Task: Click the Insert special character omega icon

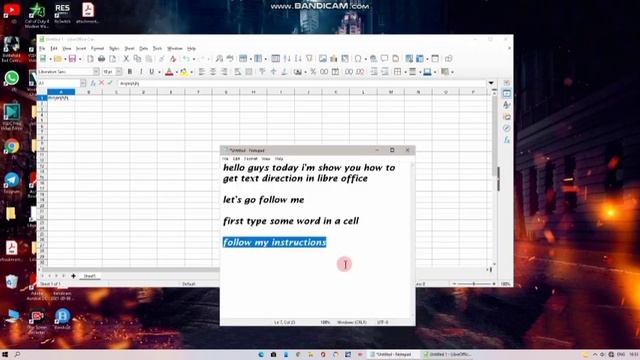Action: coord(358,59)
